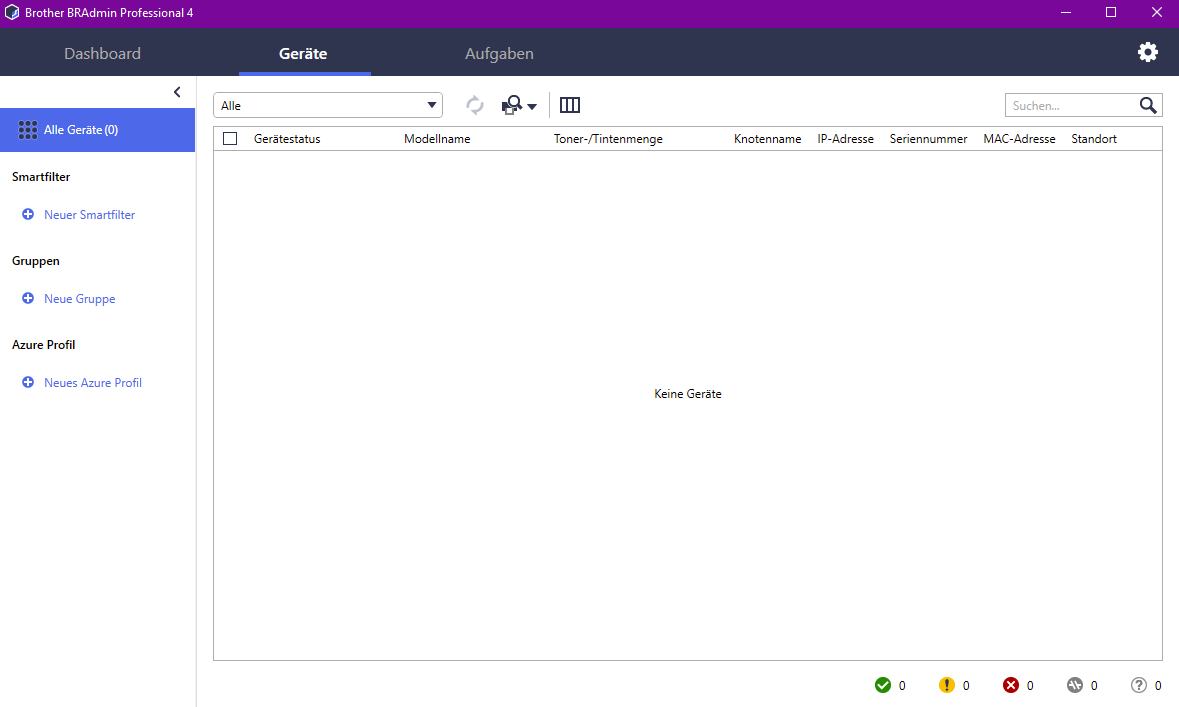Image resolution: width=1179 pixels, height=707 pixels.
Task: Click the plus icon beside Neuer Smartfilter
Action: pyautogui.click(x=28, y=214)
